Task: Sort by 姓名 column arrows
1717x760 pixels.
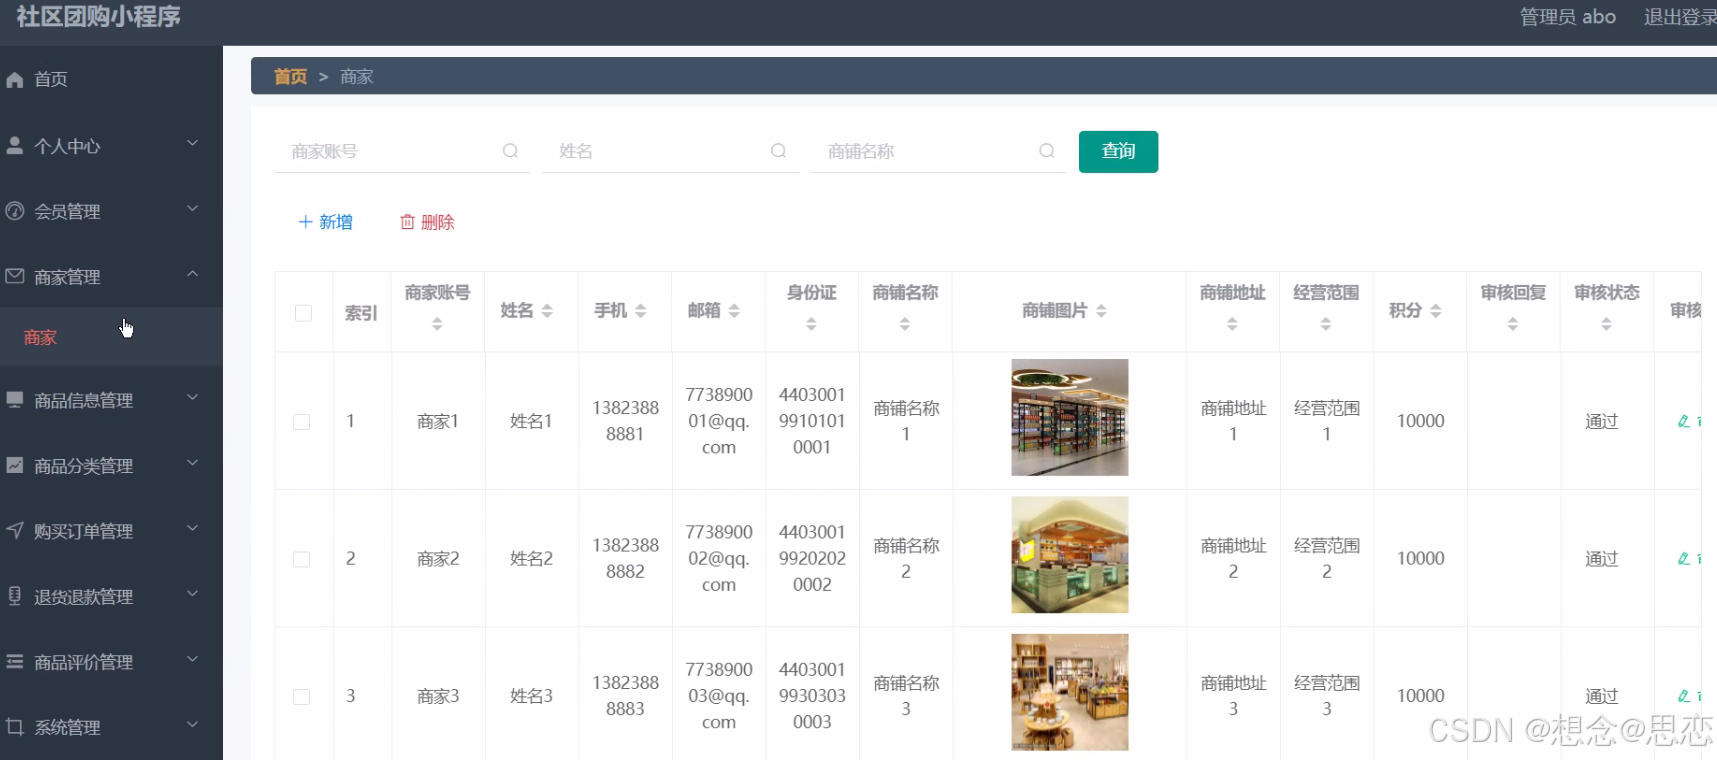Action: point(547,311)
